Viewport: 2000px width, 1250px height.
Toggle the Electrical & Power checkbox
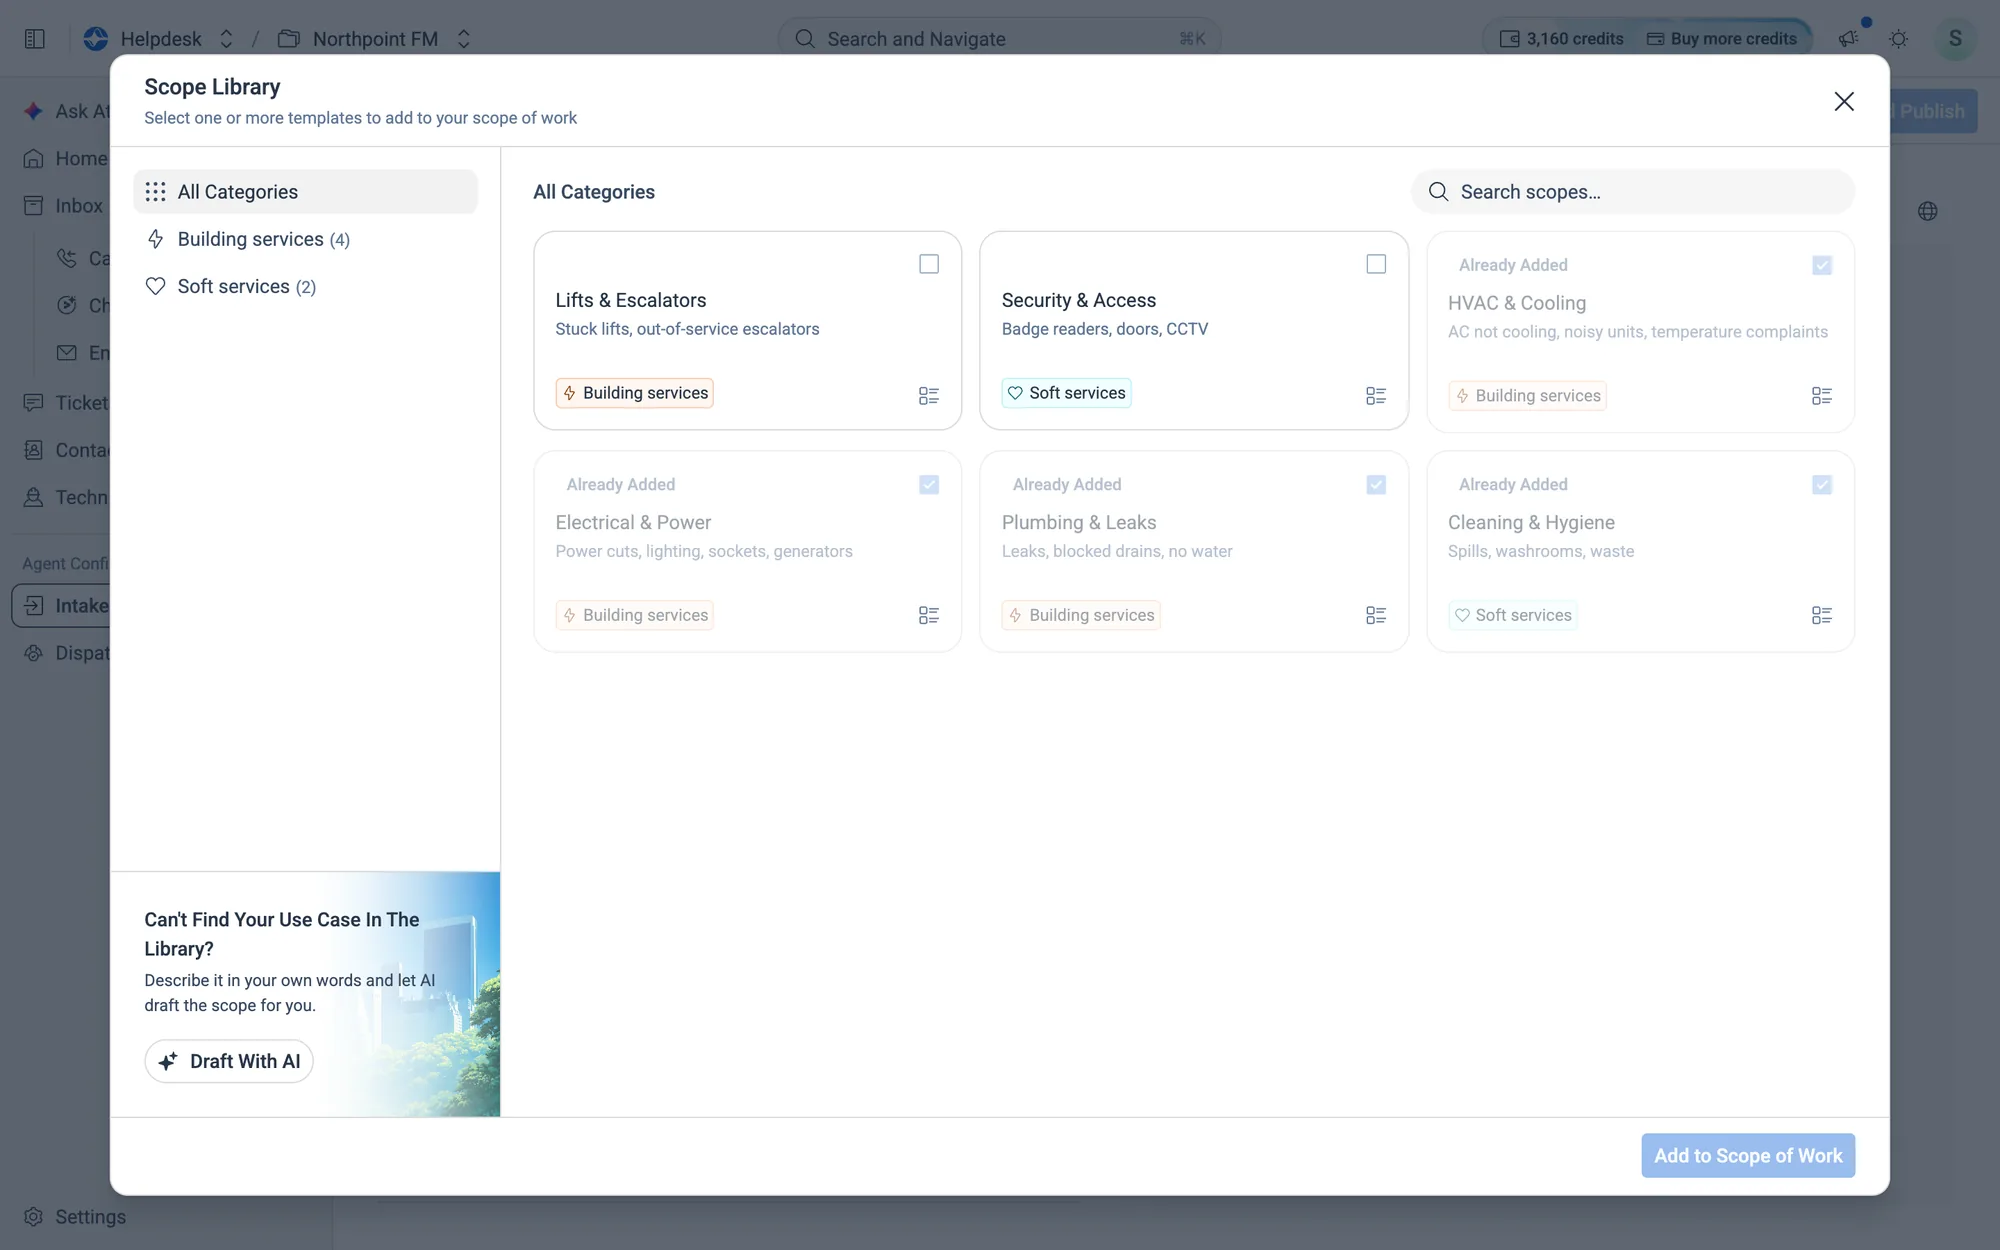coord(929,484)
